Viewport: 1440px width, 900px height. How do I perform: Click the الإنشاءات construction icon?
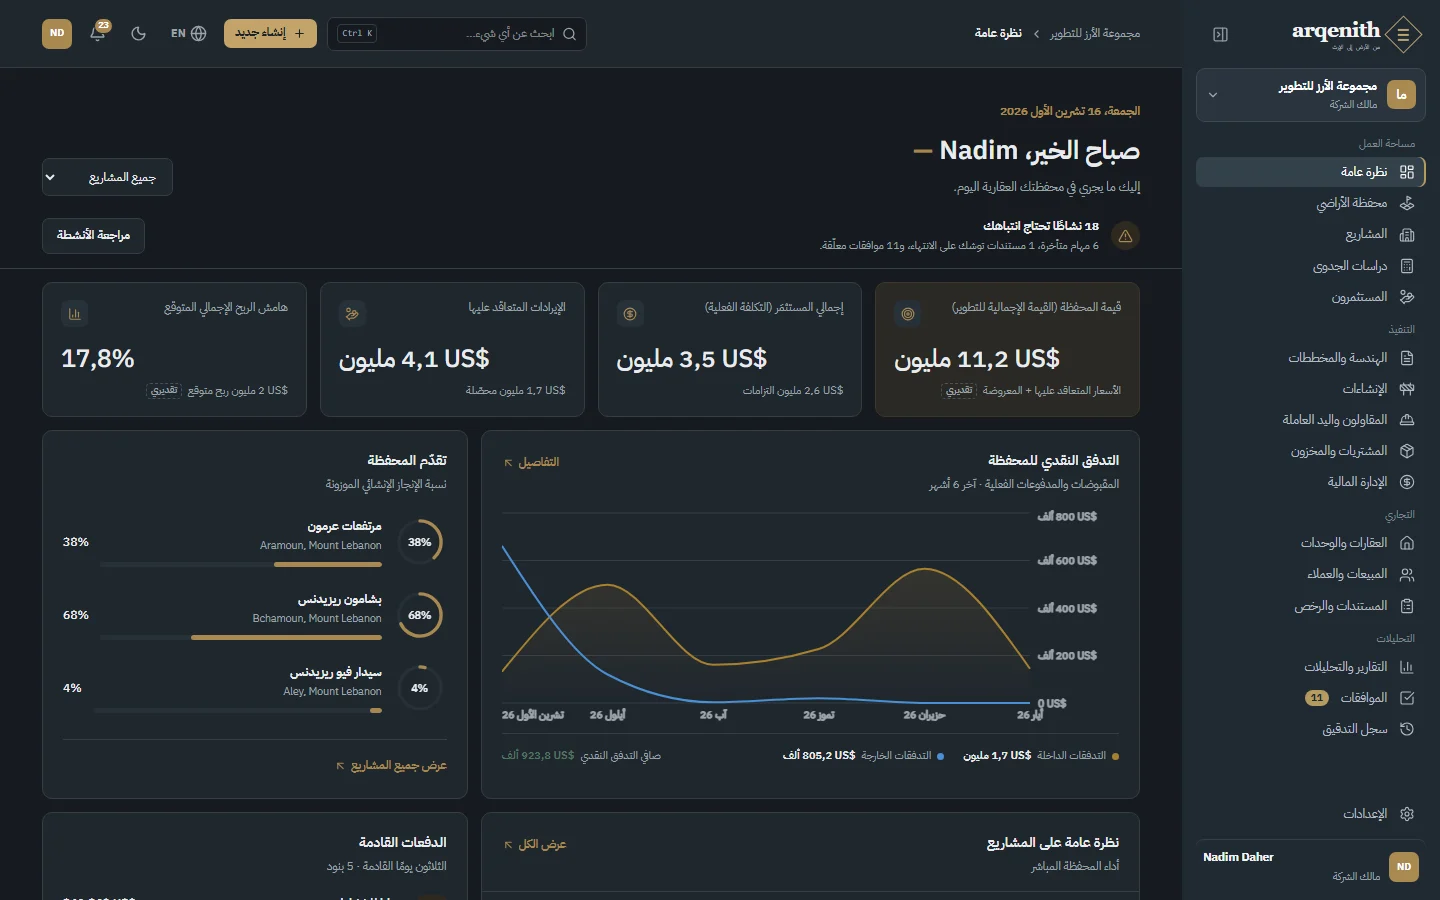pyautogui.click(x=1407, y=389)
